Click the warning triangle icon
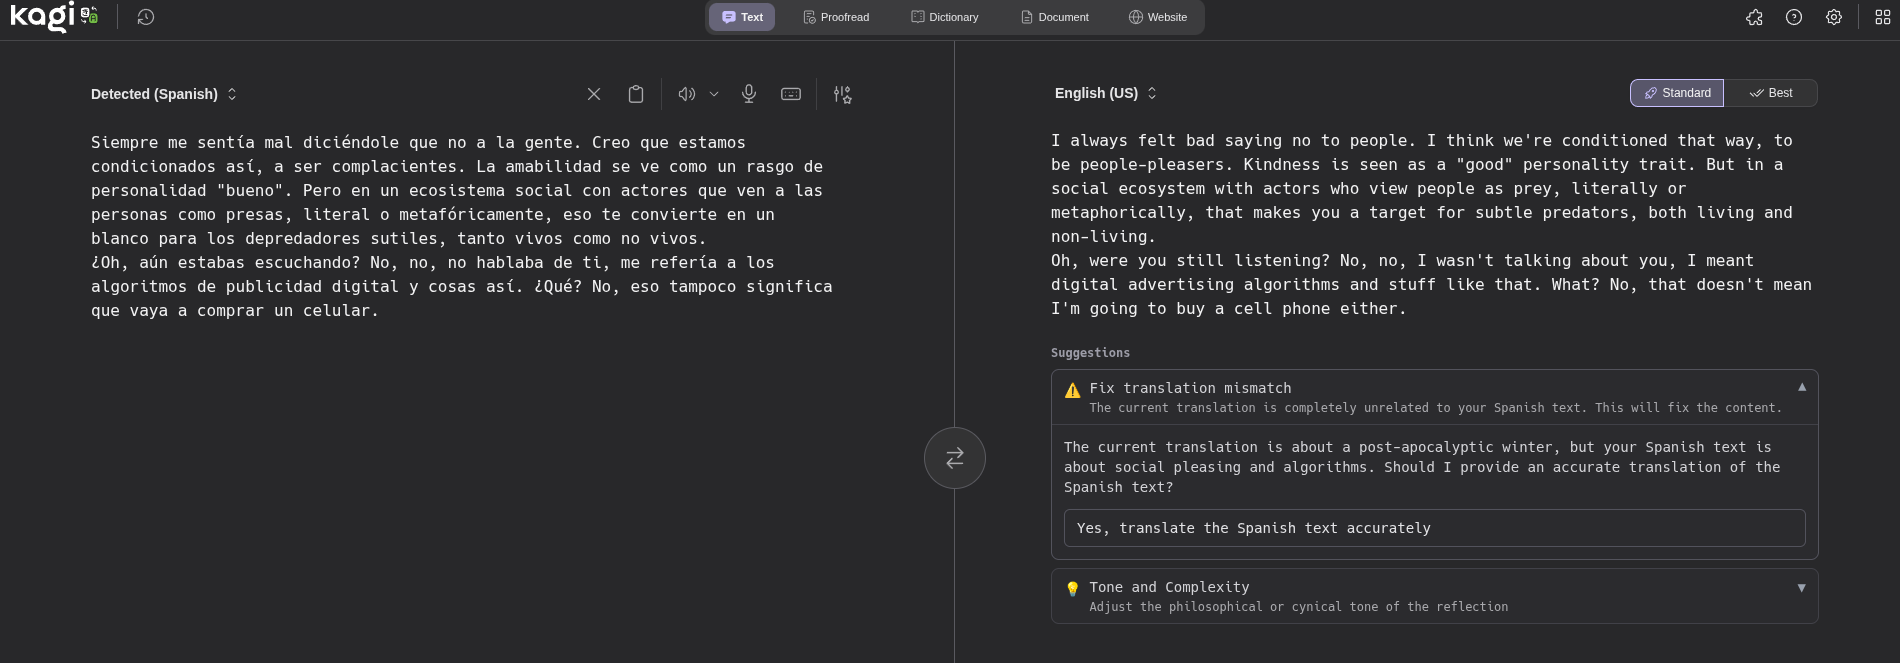 pos(1073,391)
